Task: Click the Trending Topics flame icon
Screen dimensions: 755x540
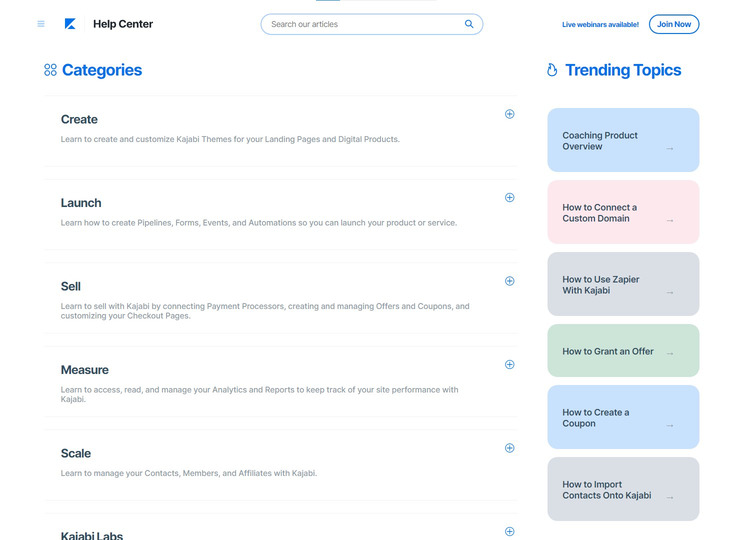Action: pyautogui.click(x=552, y=70)
